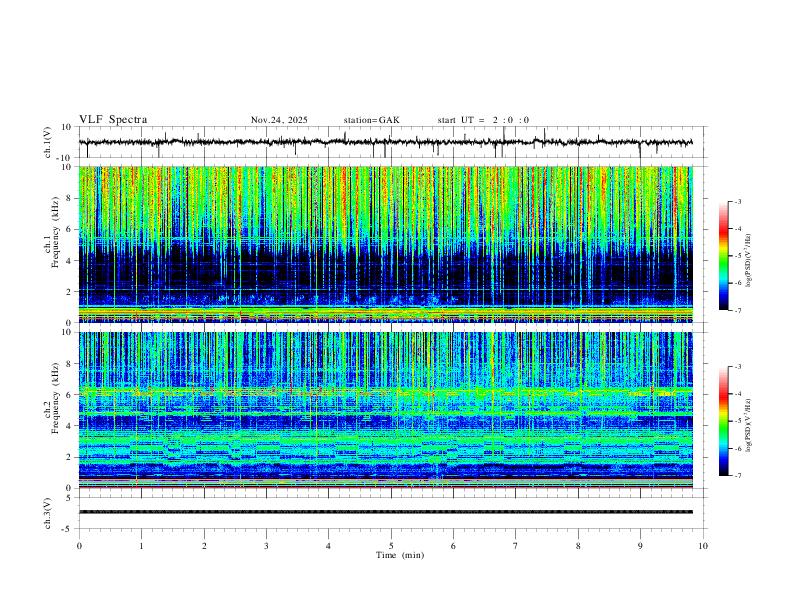Click the 'station=GAK' header text
Image resolution: width=792 pixels, height=612 pixels.
pos(372,120)
